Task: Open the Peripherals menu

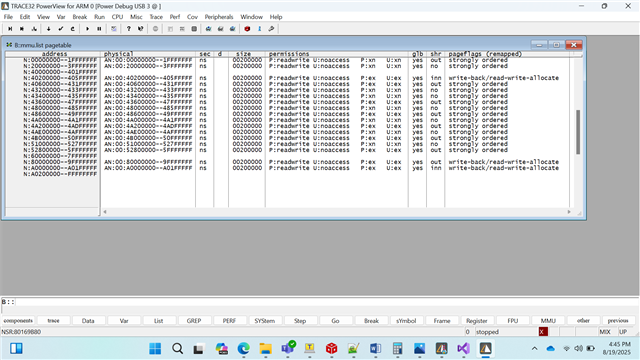Action: [219, 17]
